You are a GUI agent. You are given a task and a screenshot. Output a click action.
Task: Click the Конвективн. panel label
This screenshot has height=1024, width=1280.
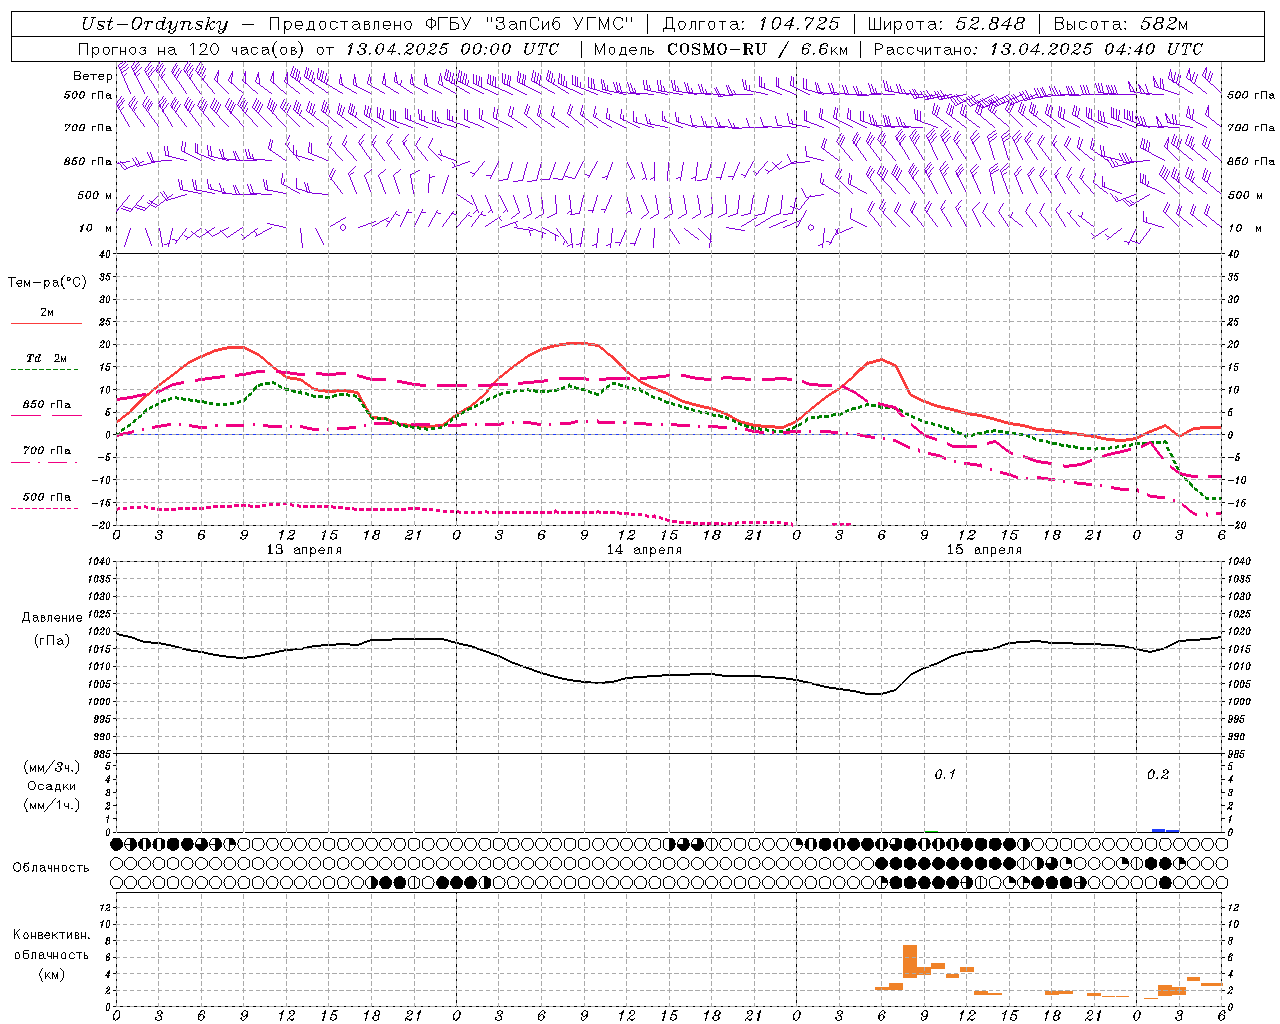tap(51, 935)
